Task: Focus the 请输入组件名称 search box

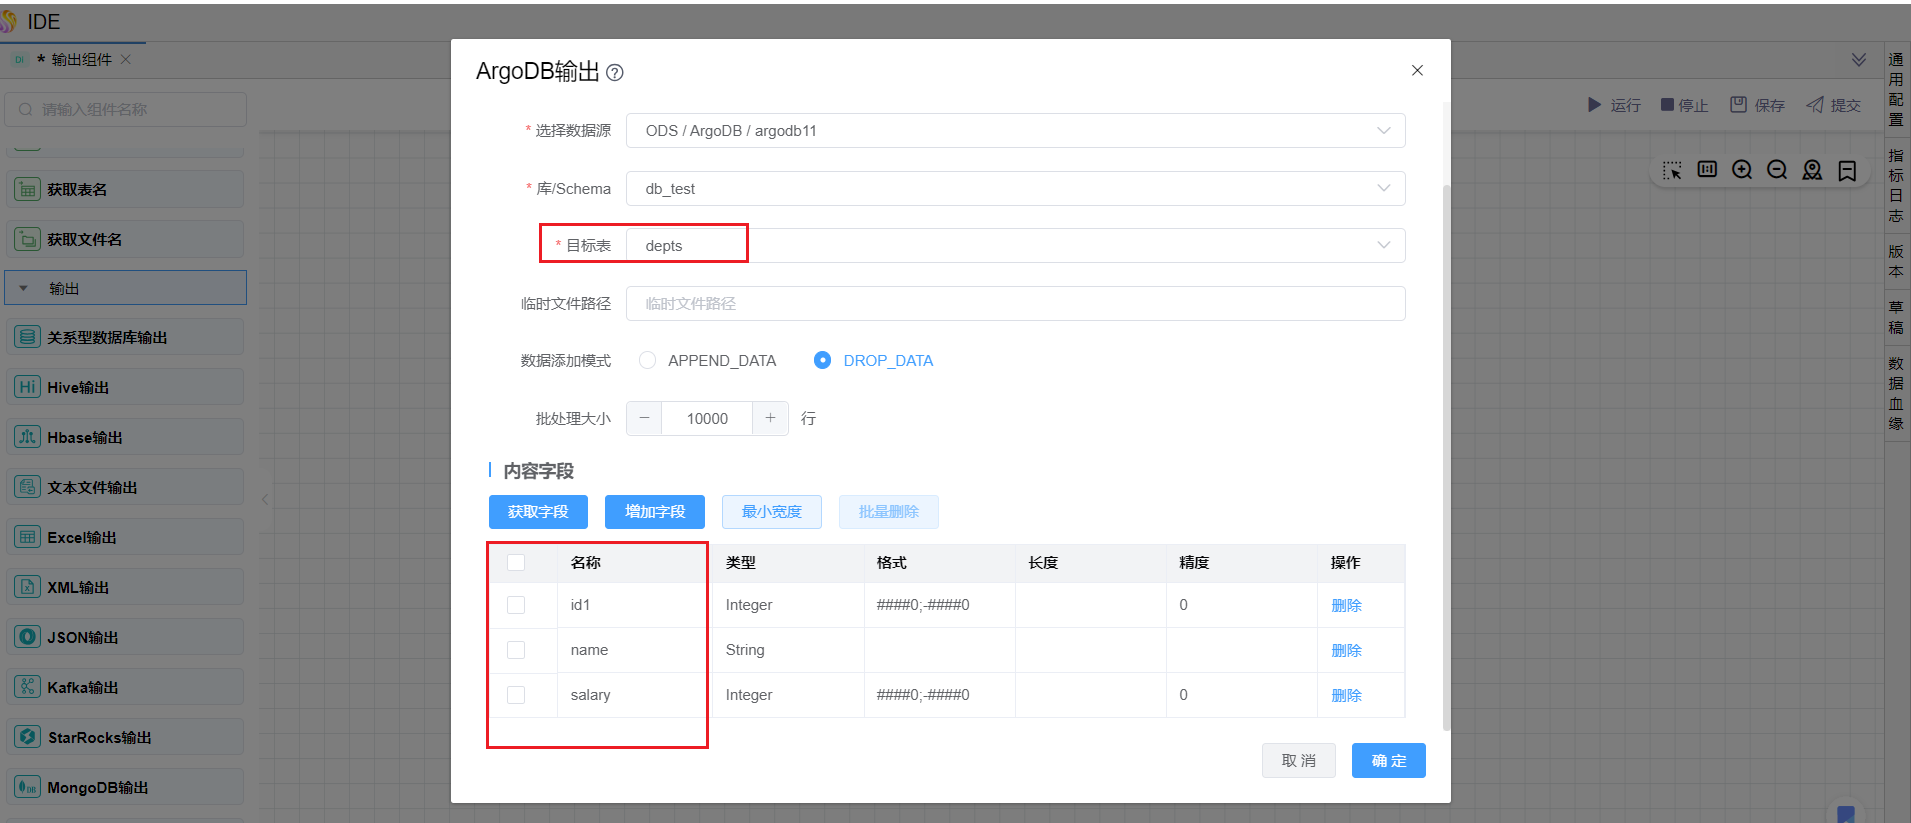Action: [125, 110]
